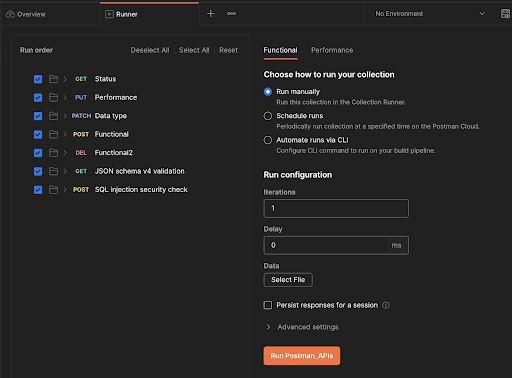Uncheck the Status request checkbox
Image resolution: width=512 pixels, height=378 pixels.
click(x=38, y=79)
